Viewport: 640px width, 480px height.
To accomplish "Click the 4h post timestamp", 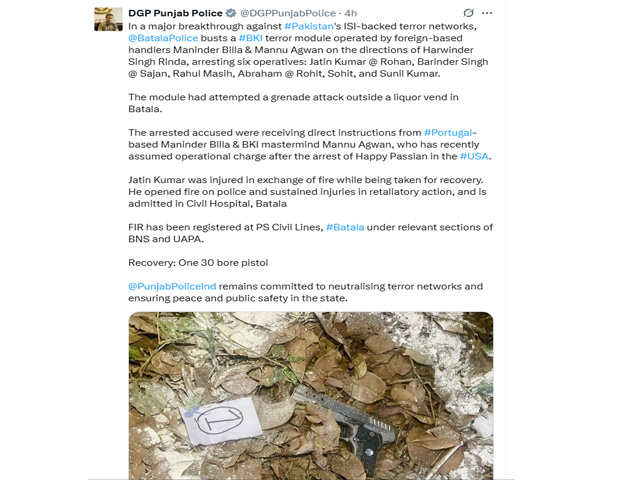I will point(351,13).
